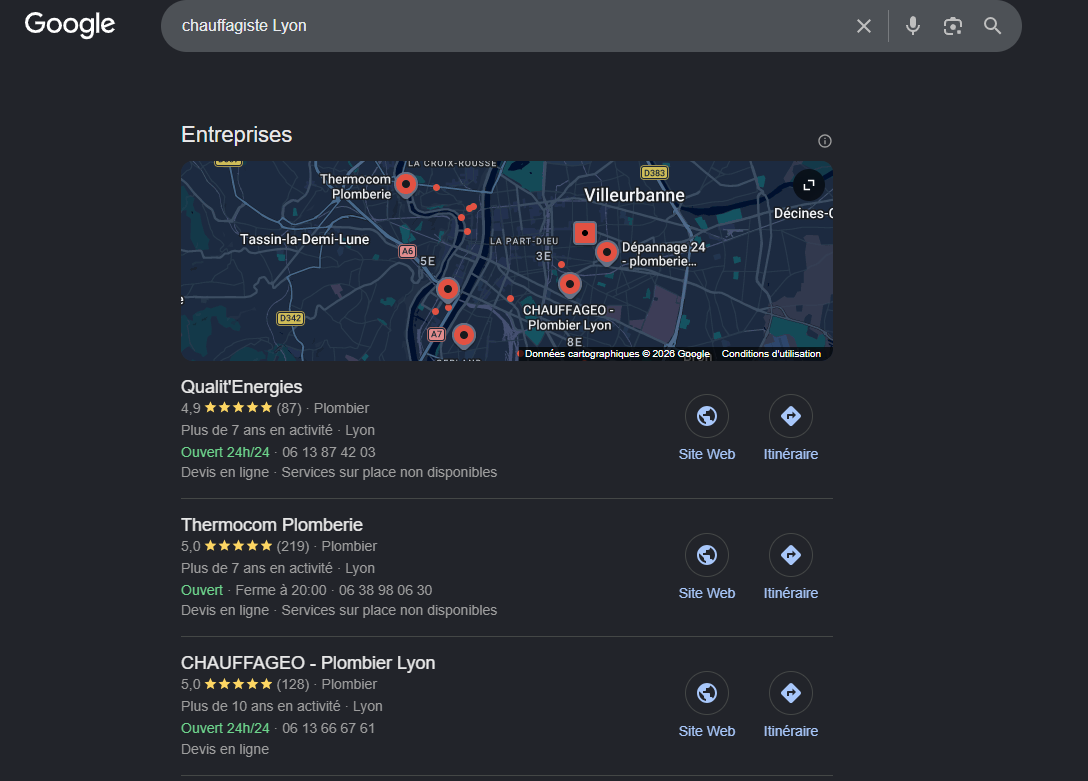Expand the map with the fullscreen icon
1088x781 pixels.
pos(809,185)
